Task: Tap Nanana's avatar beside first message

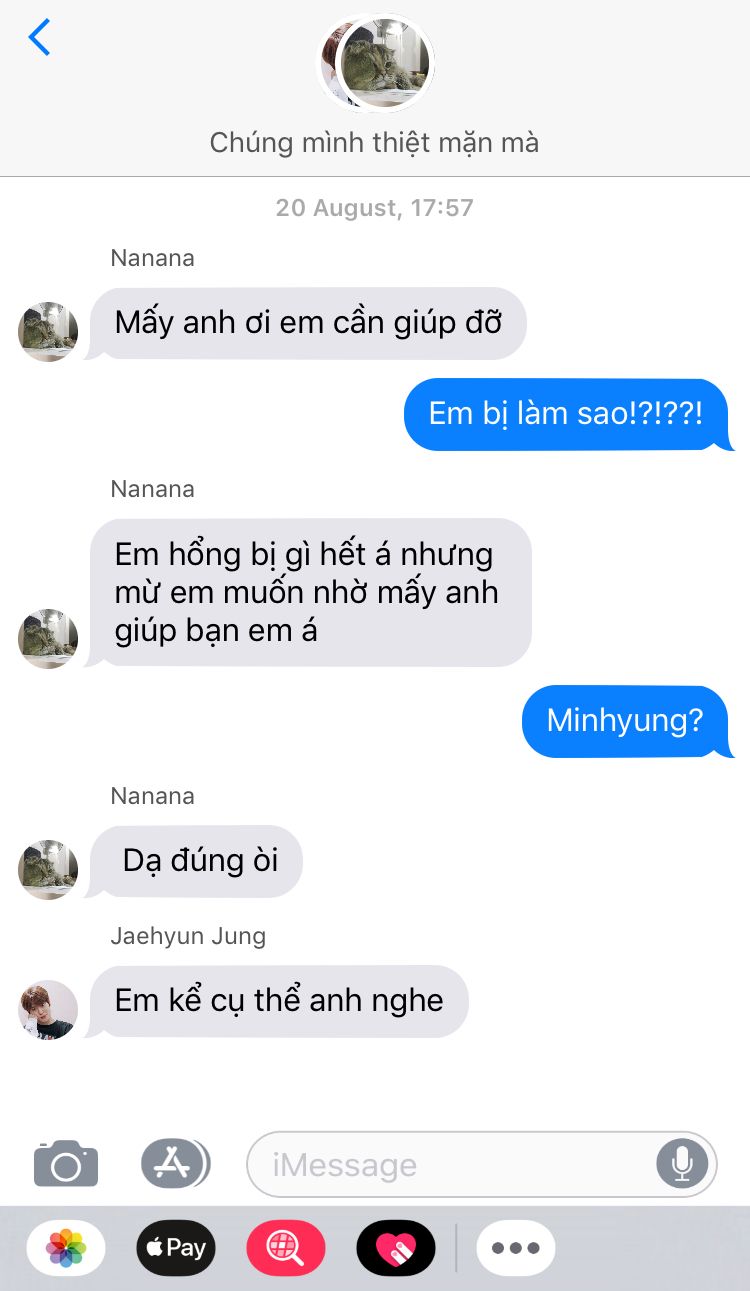Action: pyautogui.click(x=48, y=331)
